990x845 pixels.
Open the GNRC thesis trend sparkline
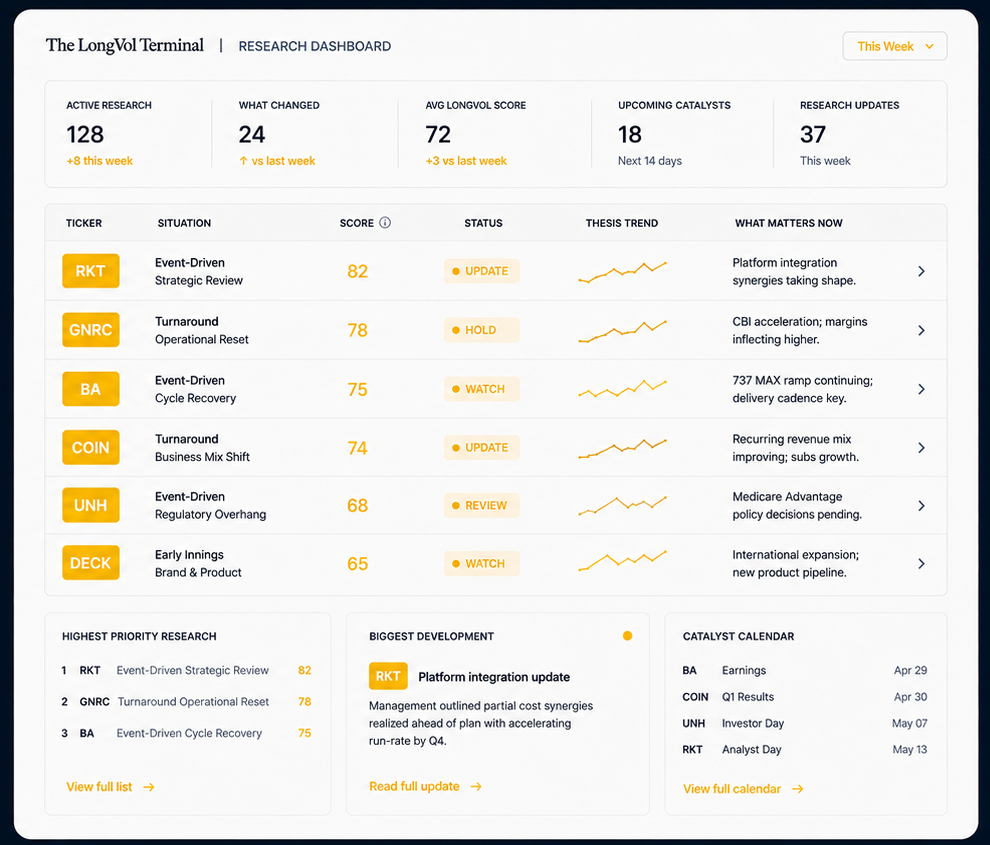(623, 331)
